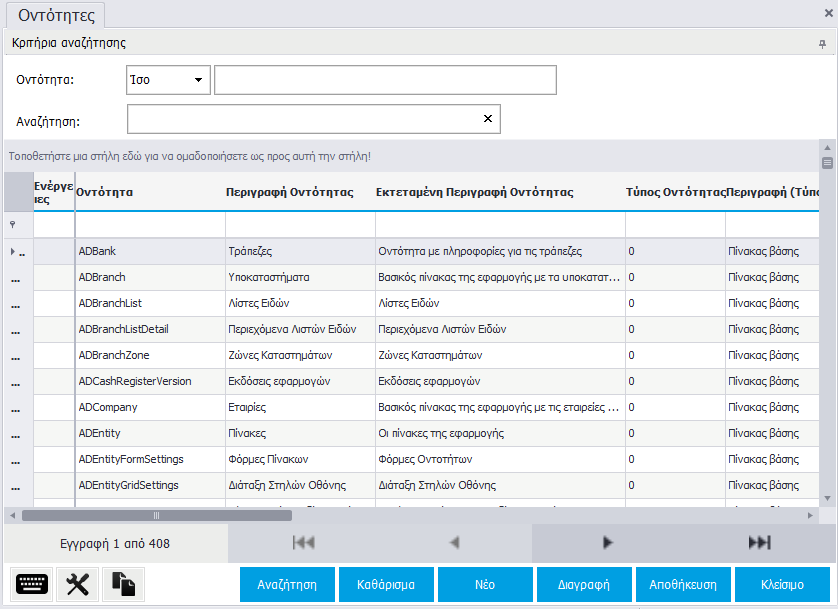
Task: Click filter cell under Οντότητα column
Action: tap(149, 225)
